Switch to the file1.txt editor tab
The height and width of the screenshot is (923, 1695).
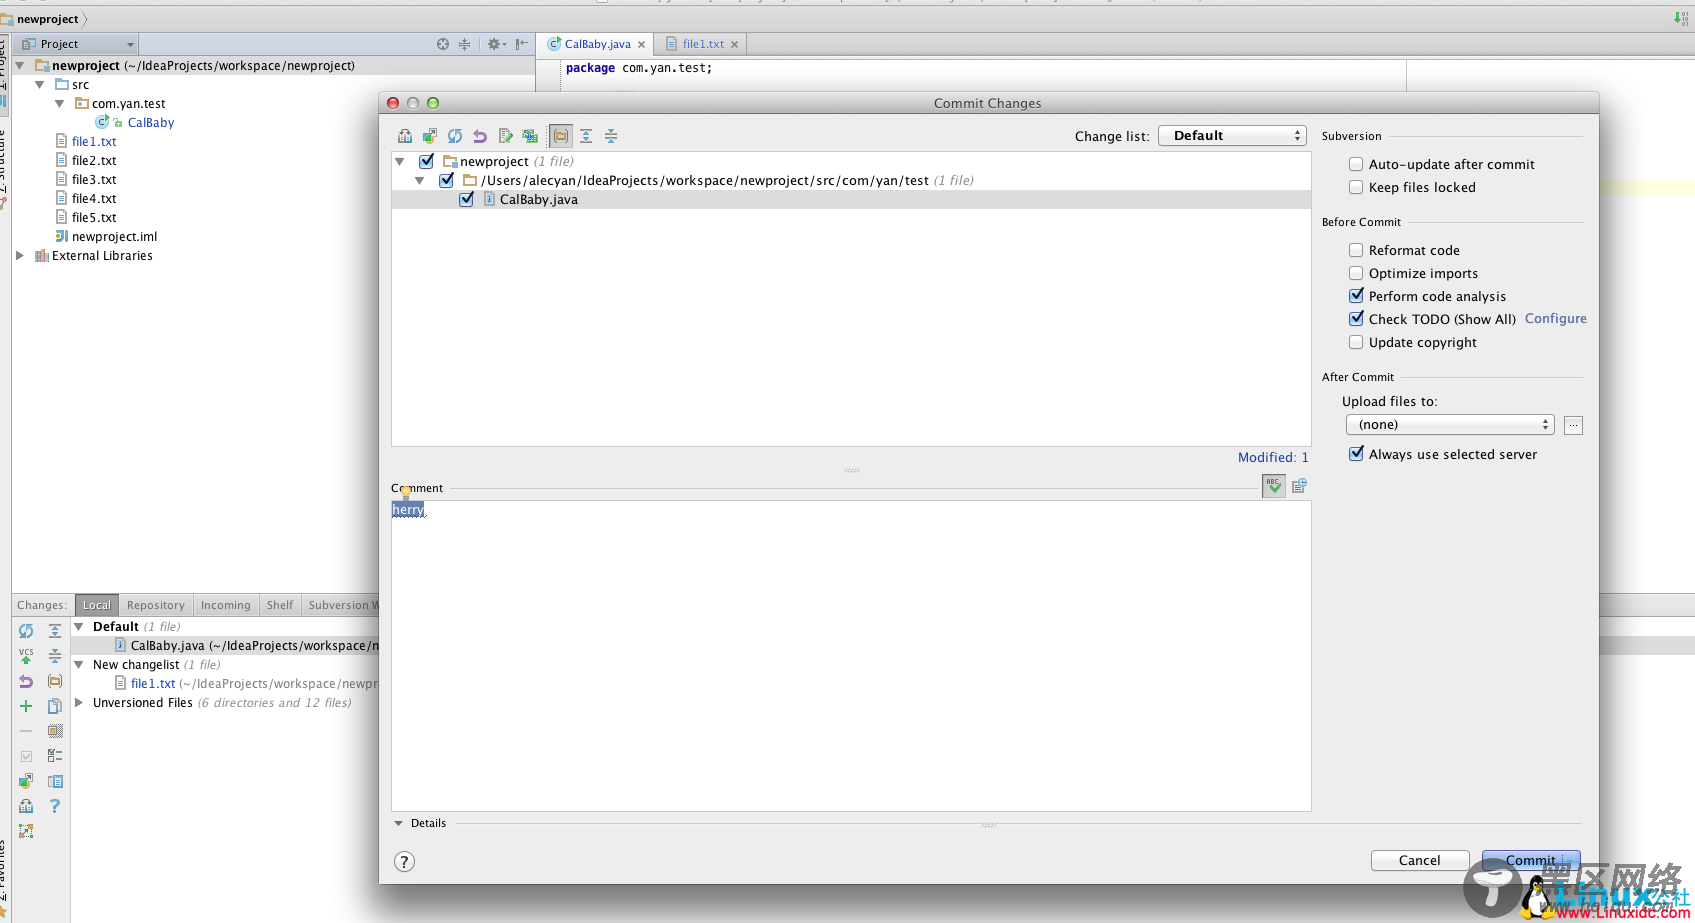tap(702, 44)
